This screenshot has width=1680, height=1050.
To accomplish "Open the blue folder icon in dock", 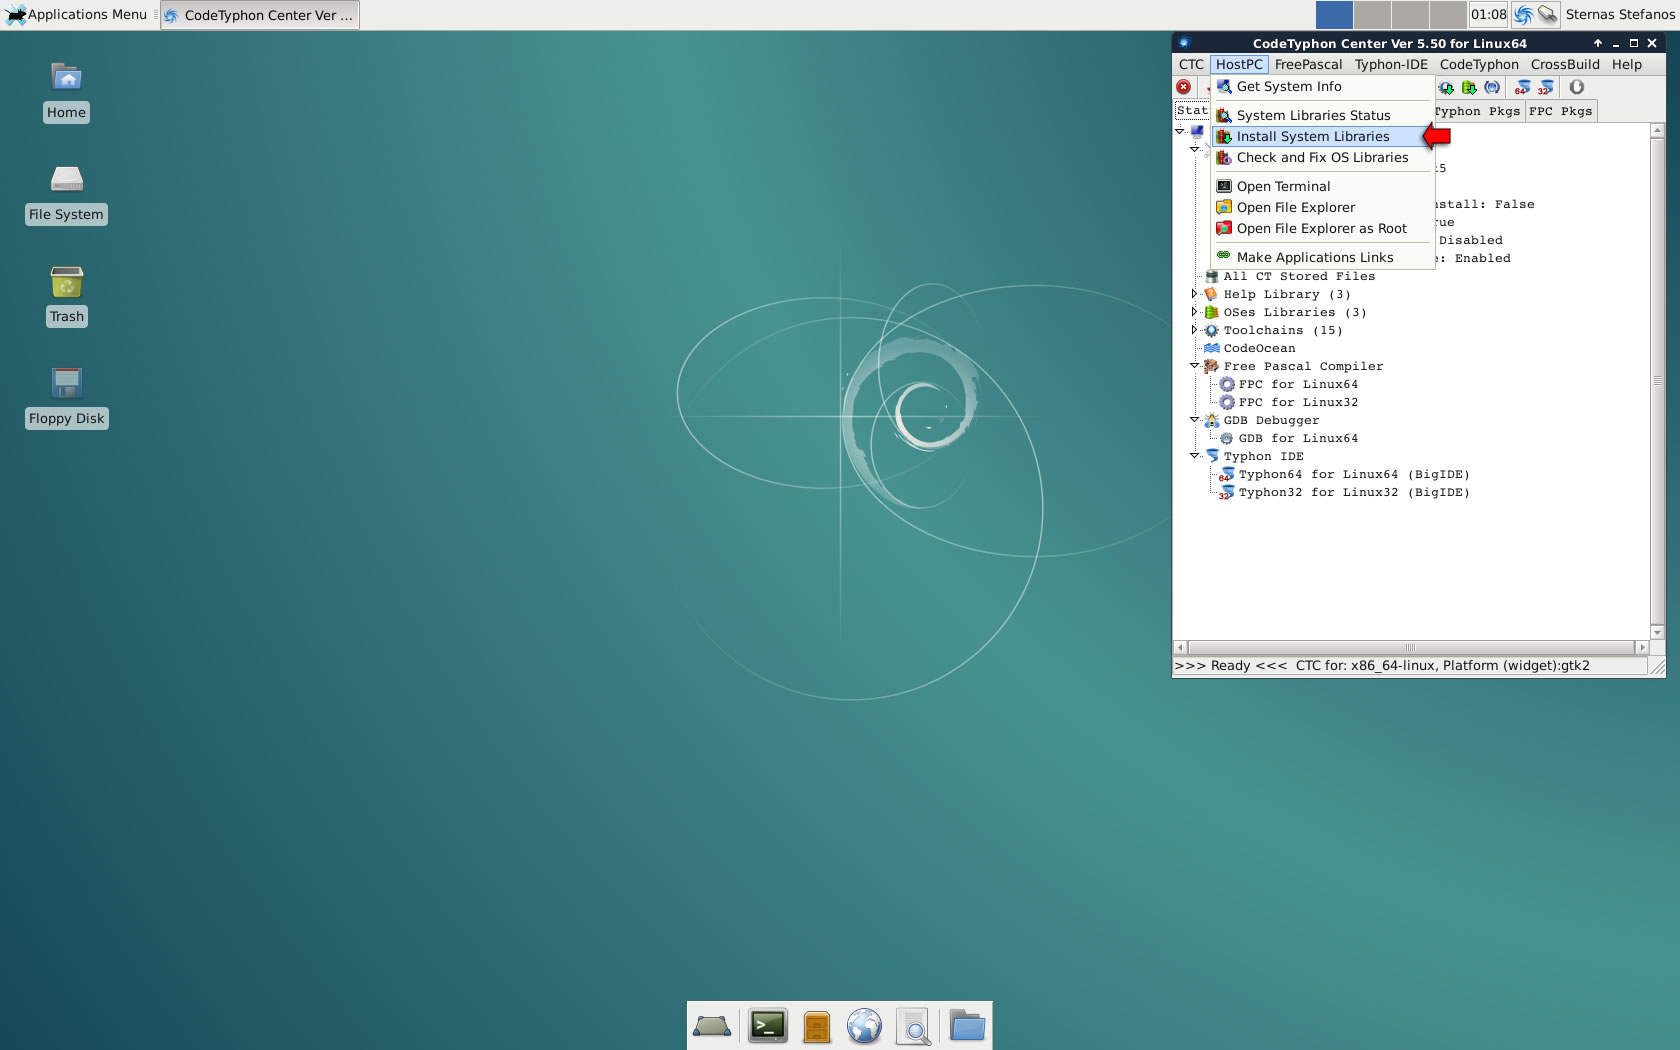I will (967, 1026).
